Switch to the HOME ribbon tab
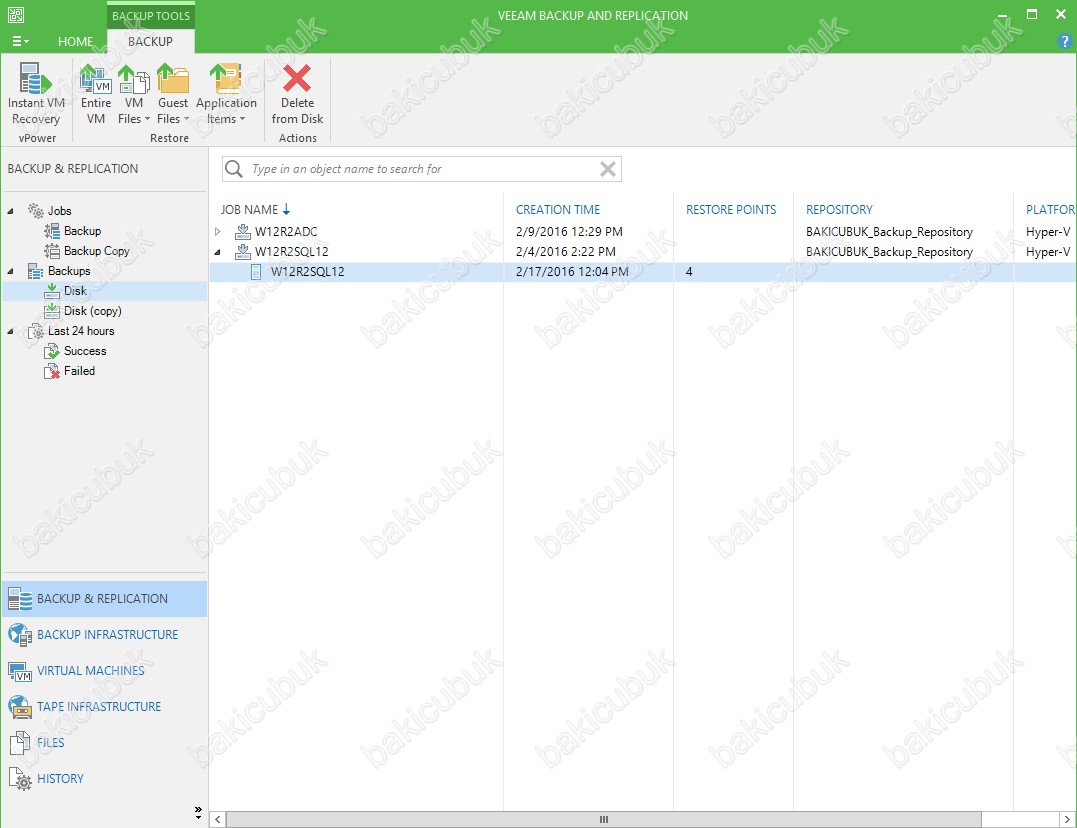1077x828 pixels. click(x=76, y=41)
